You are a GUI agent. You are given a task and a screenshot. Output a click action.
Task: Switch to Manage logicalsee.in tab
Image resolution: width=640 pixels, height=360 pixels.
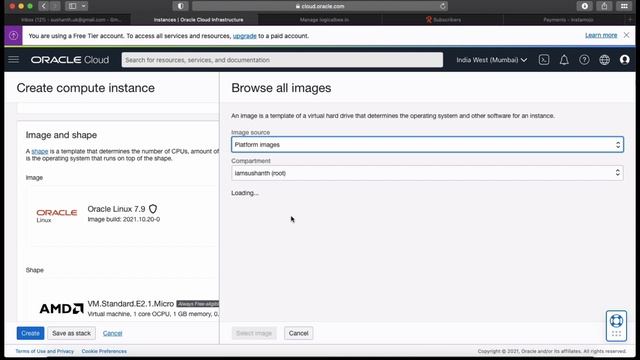pos(324,20)
